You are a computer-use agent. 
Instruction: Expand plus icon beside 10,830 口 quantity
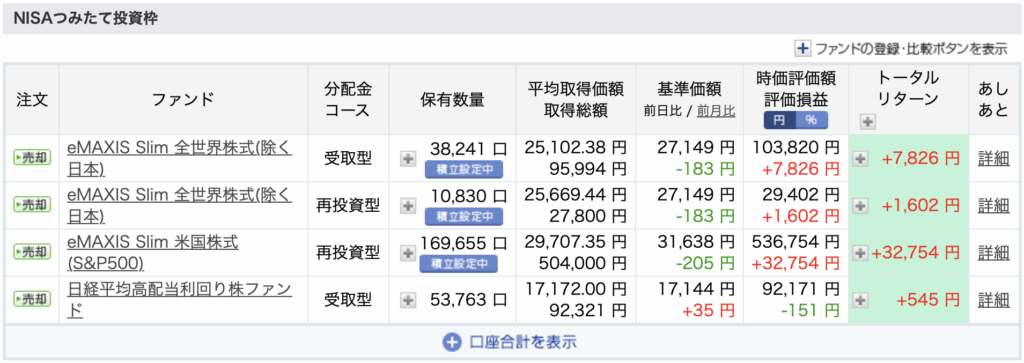pyautogui.click(x=408, y=205)
